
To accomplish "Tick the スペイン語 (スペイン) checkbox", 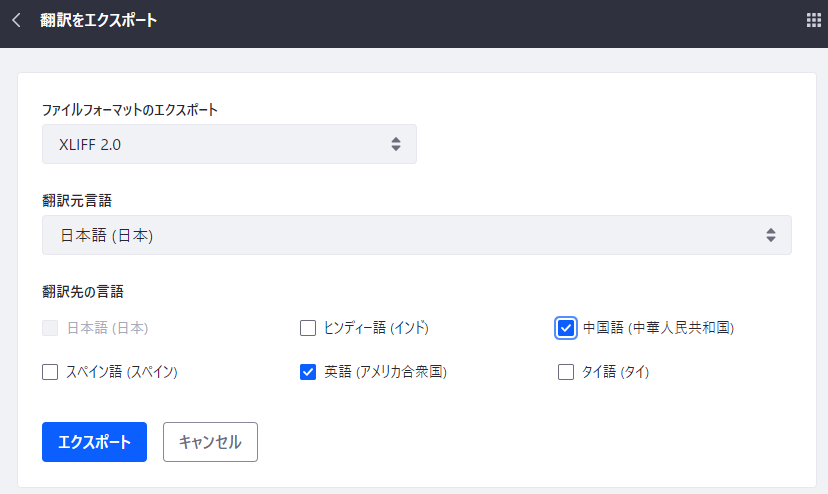I will pyautogui.click(x=50, y=372).
